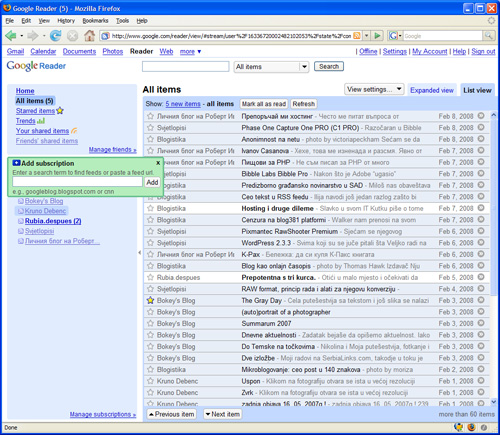Click the feed icon next to Kruno Debenc subscription
The height and width of the screenshot is (435, 500).
point(21,211)
